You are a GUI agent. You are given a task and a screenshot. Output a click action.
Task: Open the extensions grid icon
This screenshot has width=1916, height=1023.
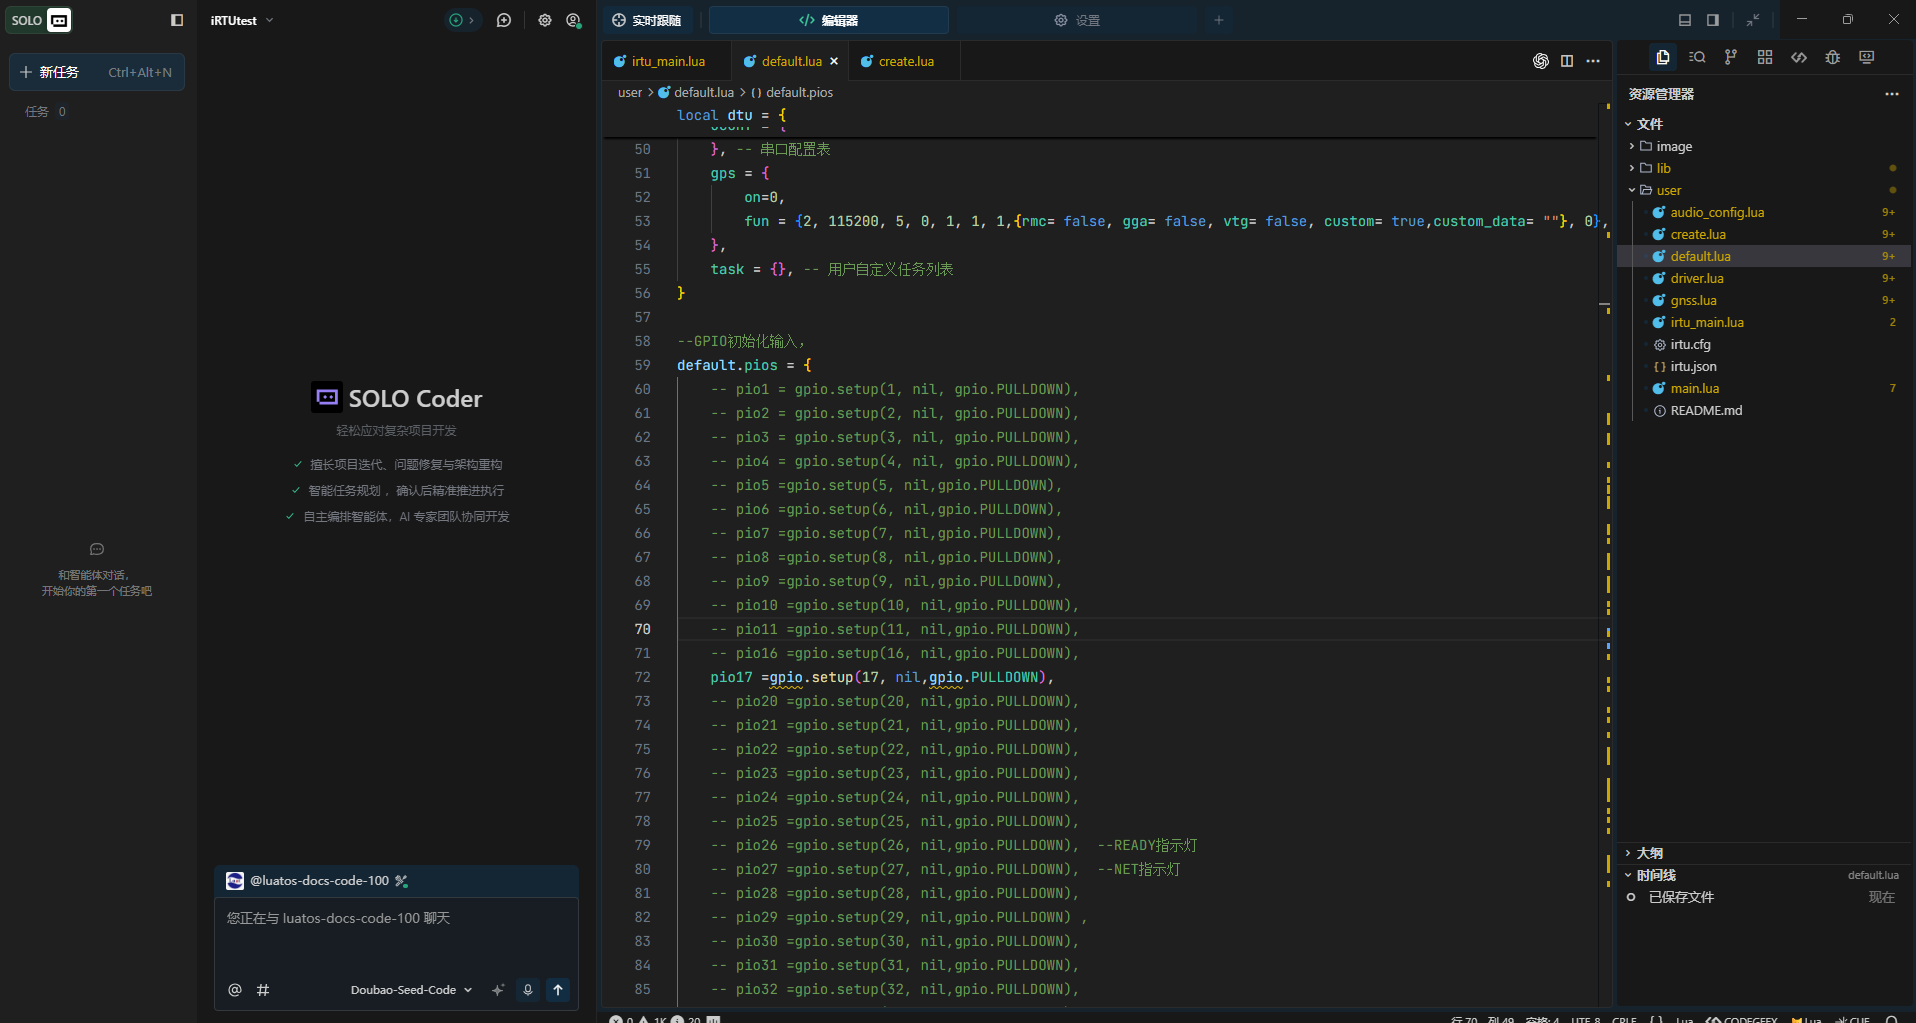point(1765,57)
